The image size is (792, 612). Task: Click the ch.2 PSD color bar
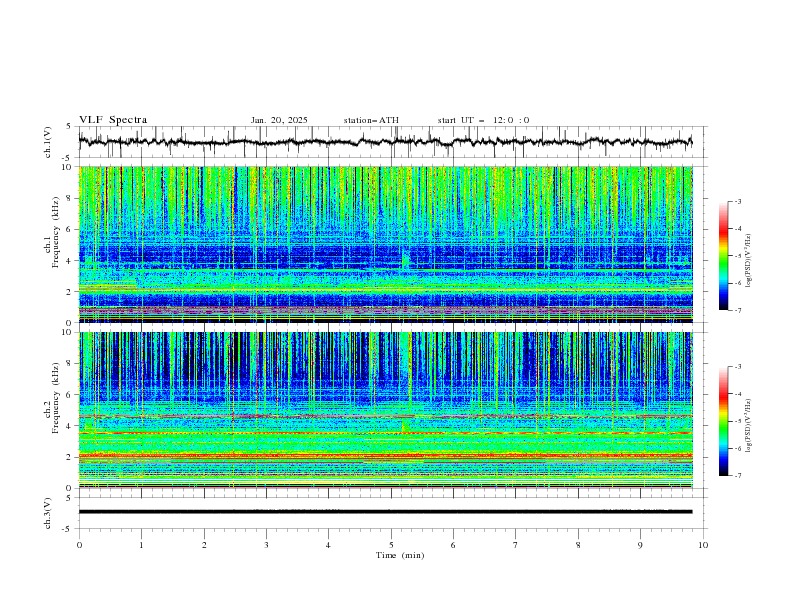tap(723, 421)
